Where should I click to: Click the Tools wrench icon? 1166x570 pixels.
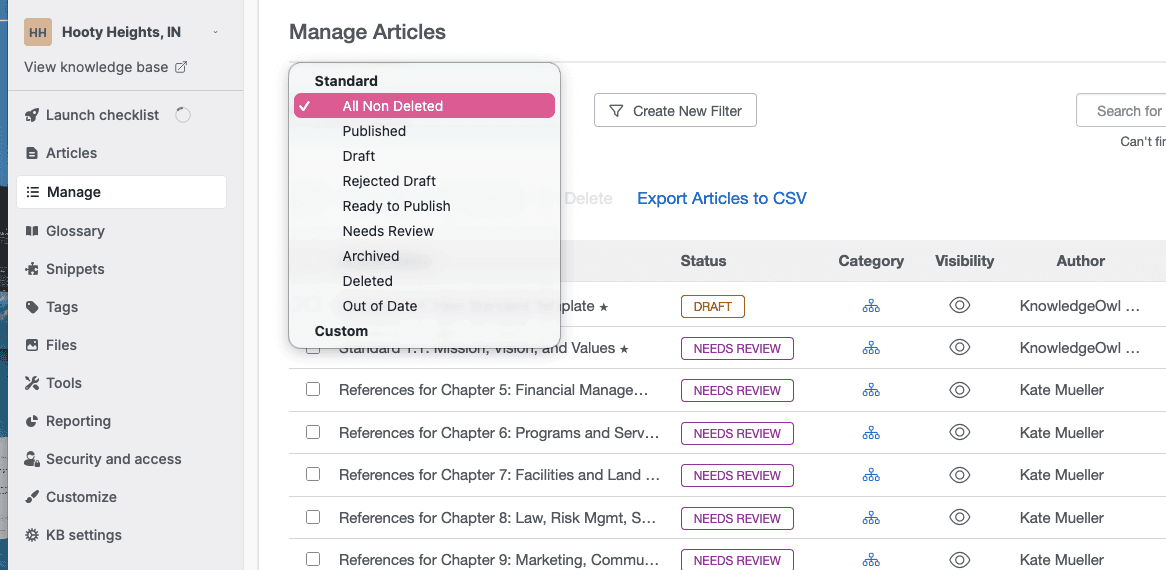tap(32, 383)
